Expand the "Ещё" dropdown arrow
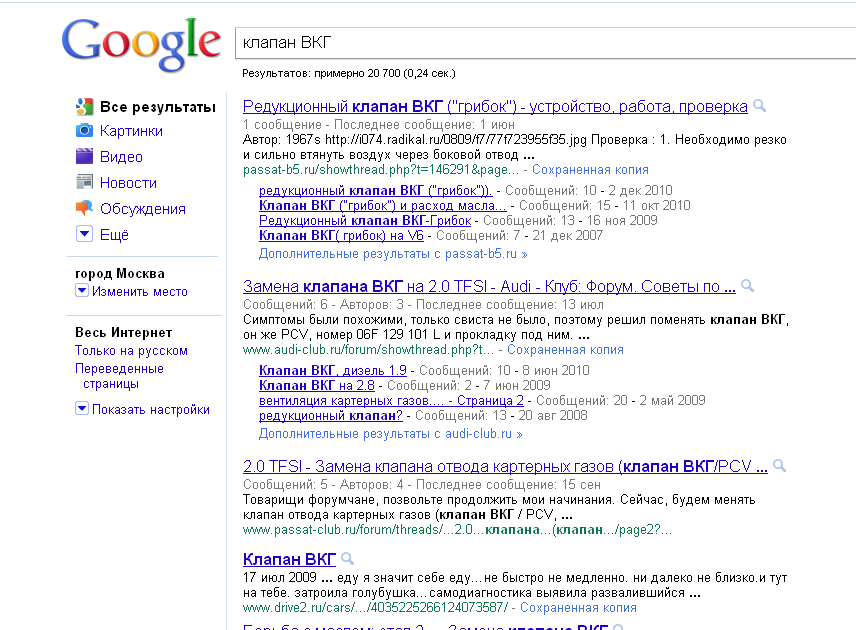This screenshot has height=630, width=856. (84, 234)
